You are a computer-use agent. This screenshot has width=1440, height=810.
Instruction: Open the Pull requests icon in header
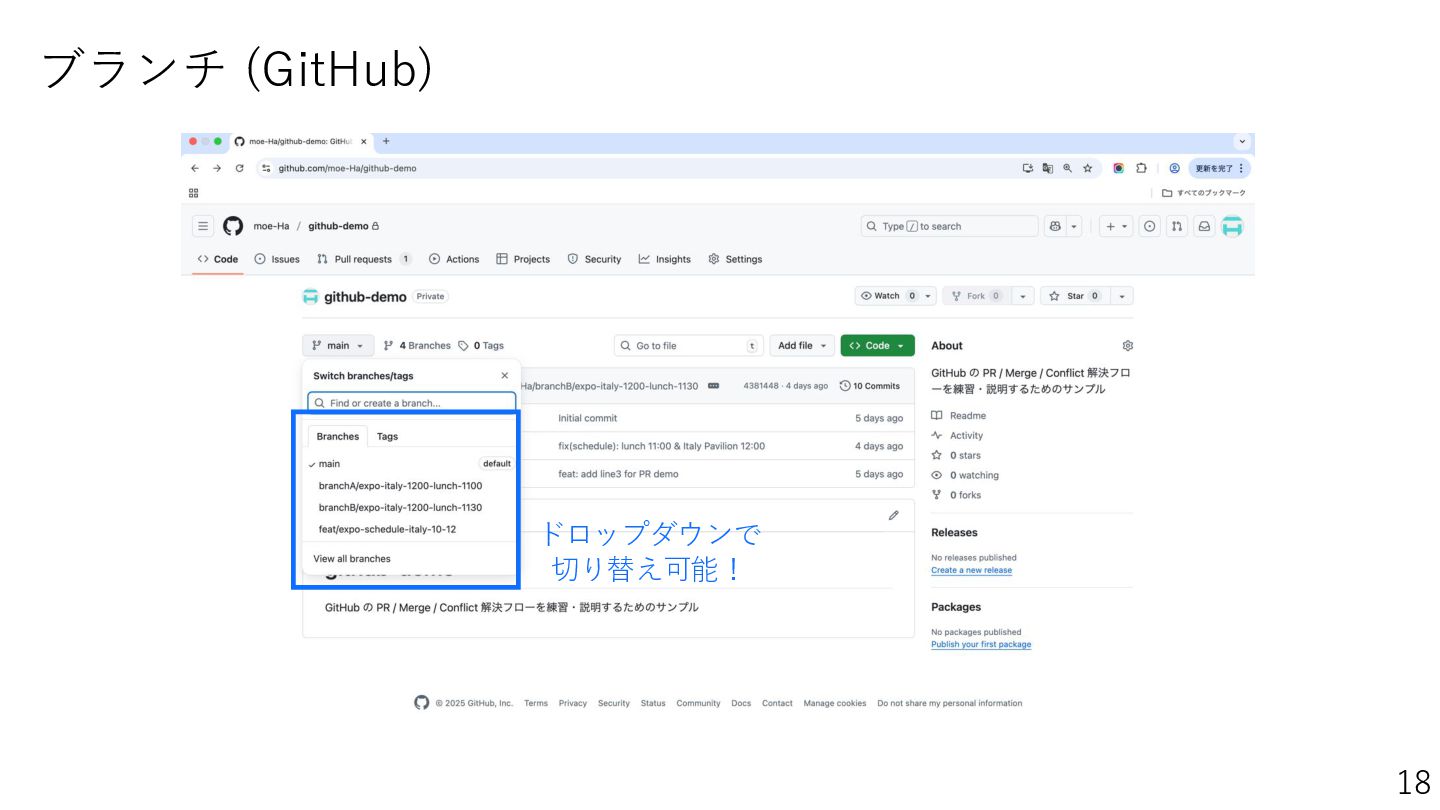point(1177,226)
